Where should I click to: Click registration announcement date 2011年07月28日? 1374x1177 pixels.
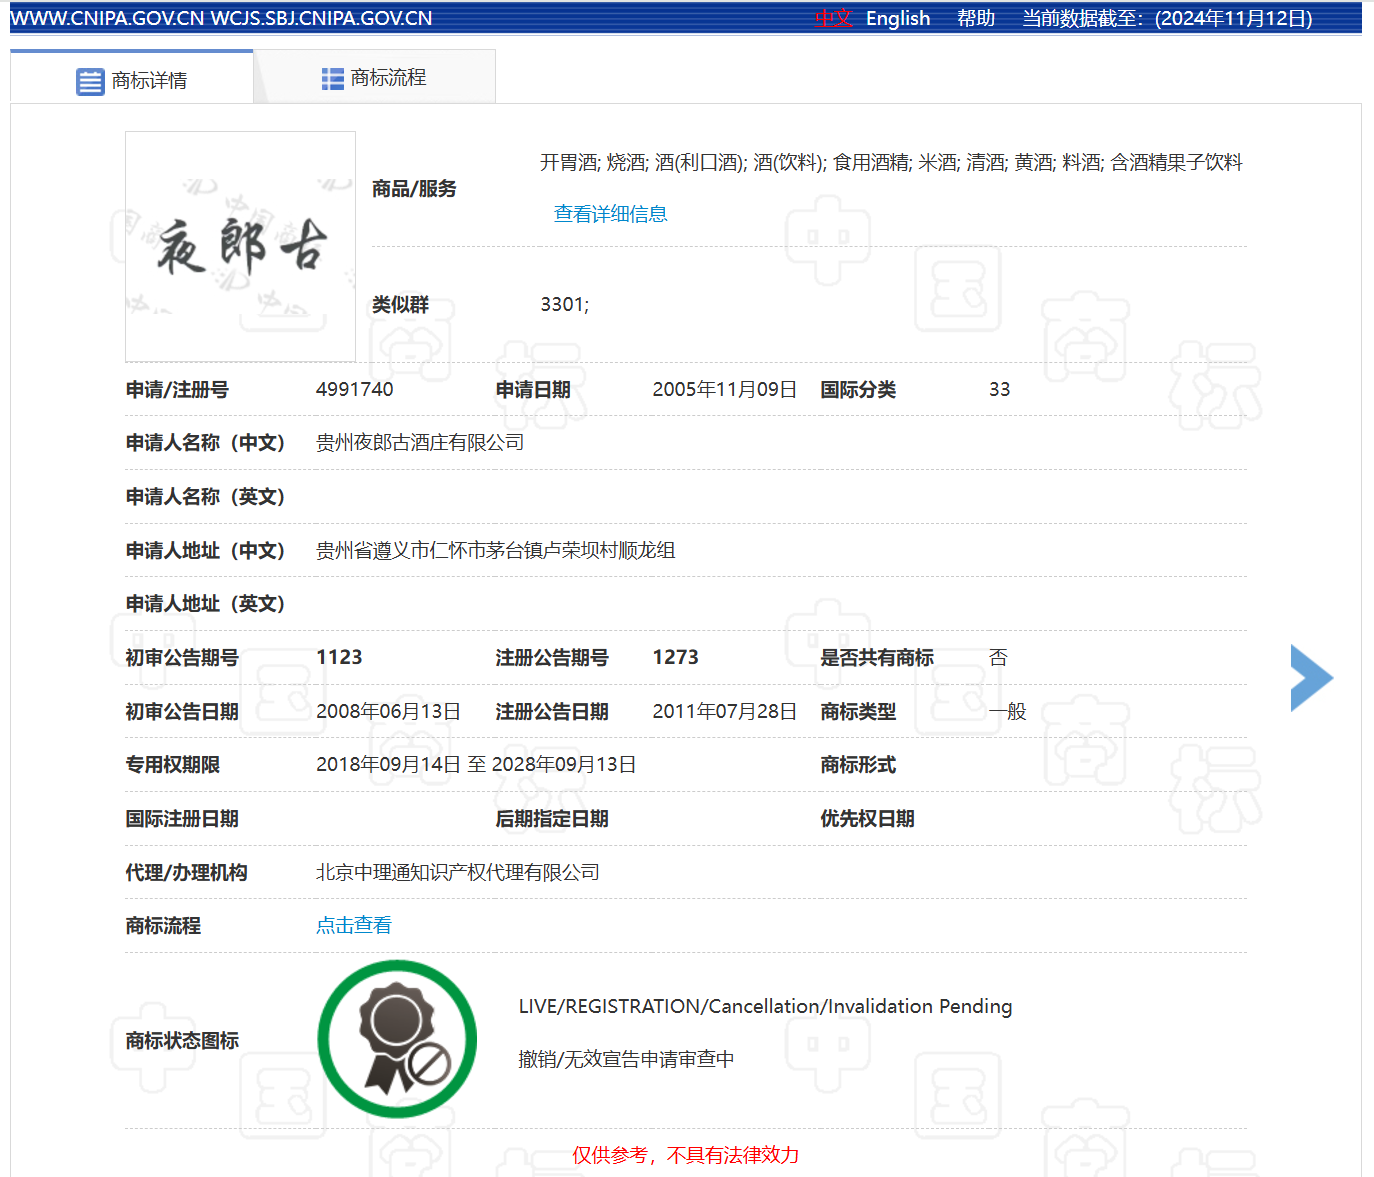725,711
